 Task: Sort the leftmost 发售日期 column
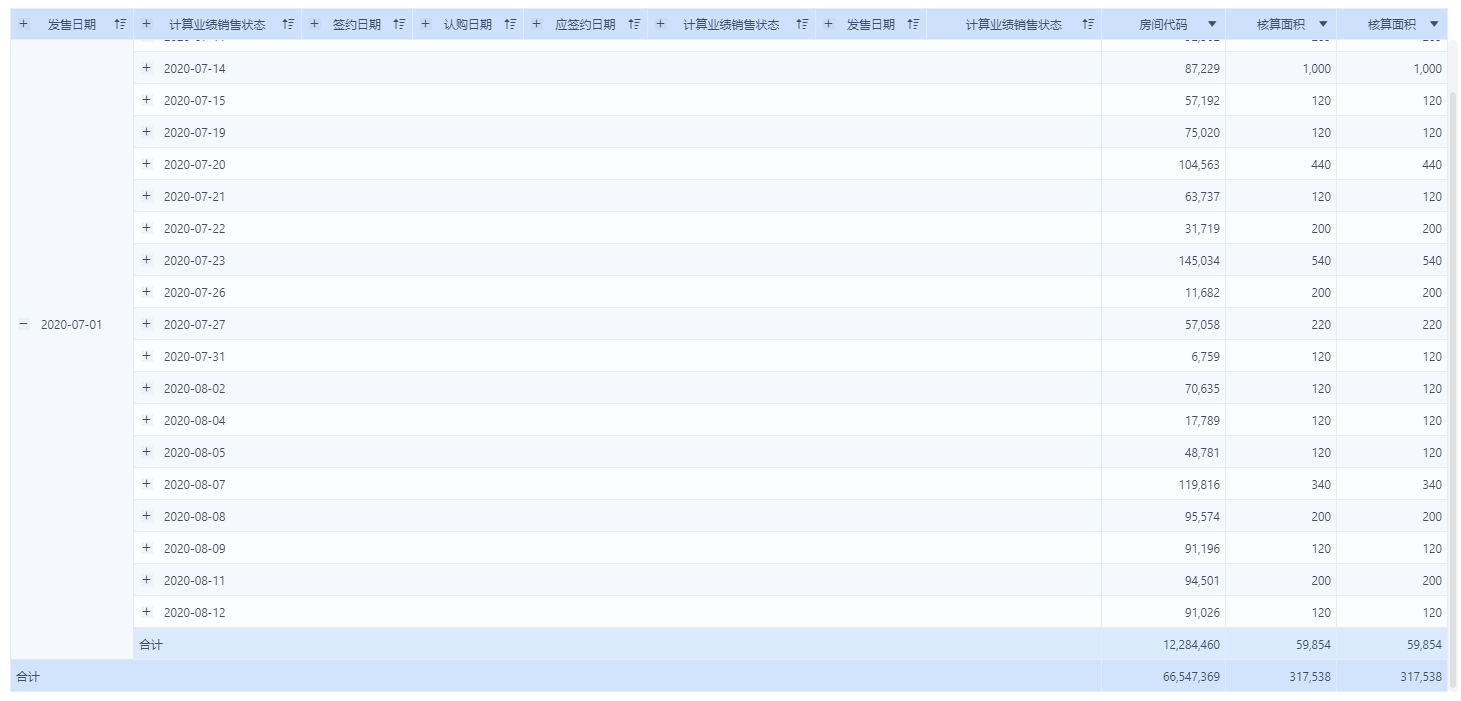click(120, 24)
